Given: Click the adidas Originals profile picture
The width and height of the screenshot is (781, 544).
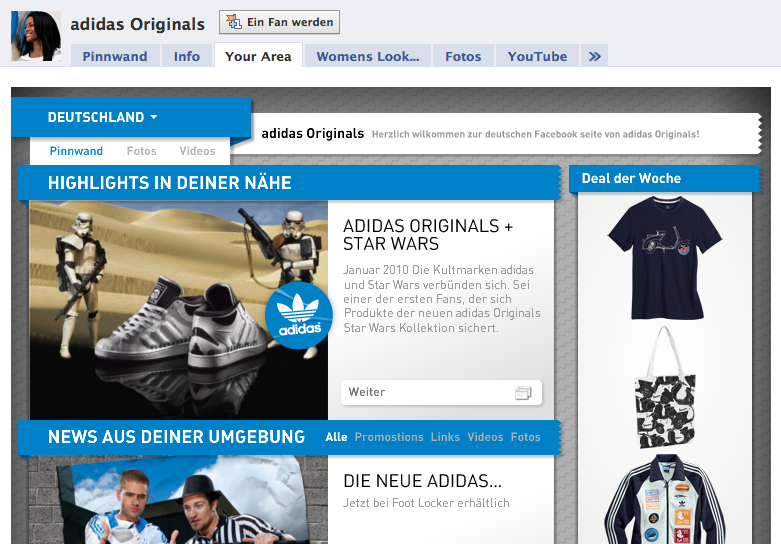Looking at the screenshot, I should (36, 36).
